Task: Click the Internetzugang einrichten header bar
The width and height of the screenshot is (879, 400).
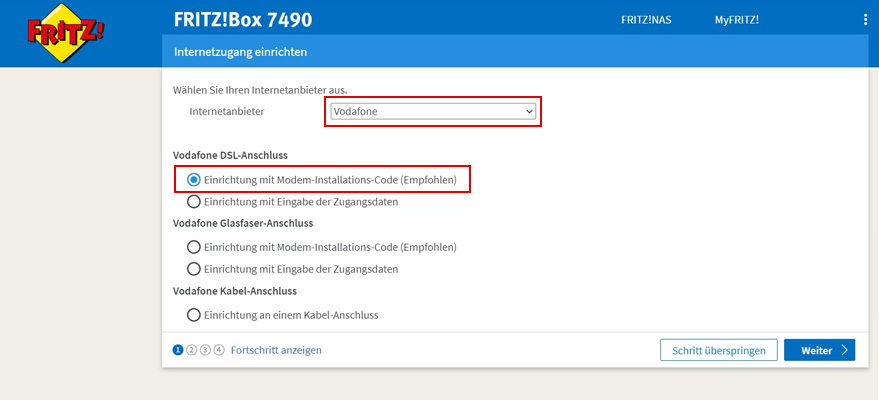Action: point(240,51)
